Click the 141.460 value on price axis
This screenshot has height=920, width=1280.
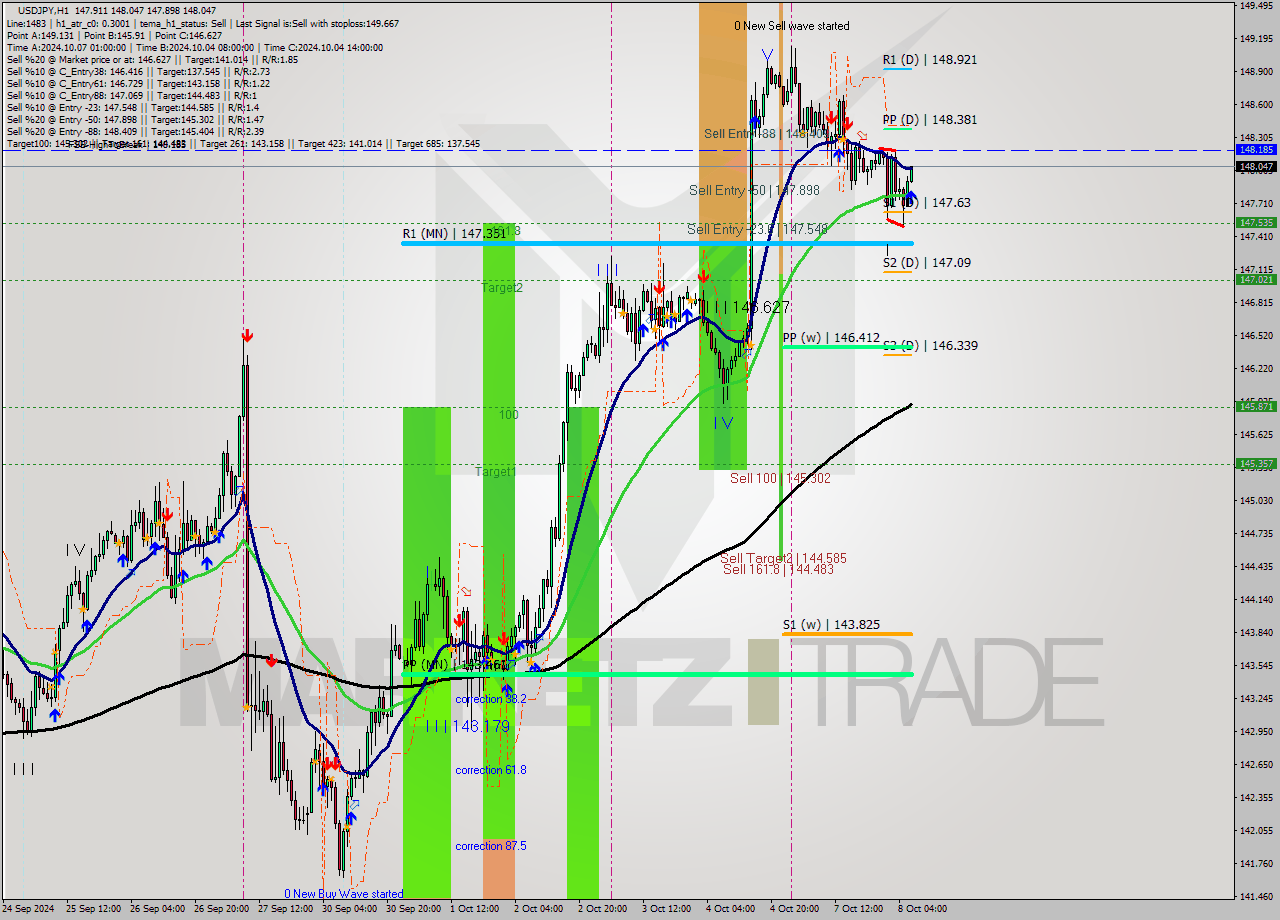[x=1256, y=896]
